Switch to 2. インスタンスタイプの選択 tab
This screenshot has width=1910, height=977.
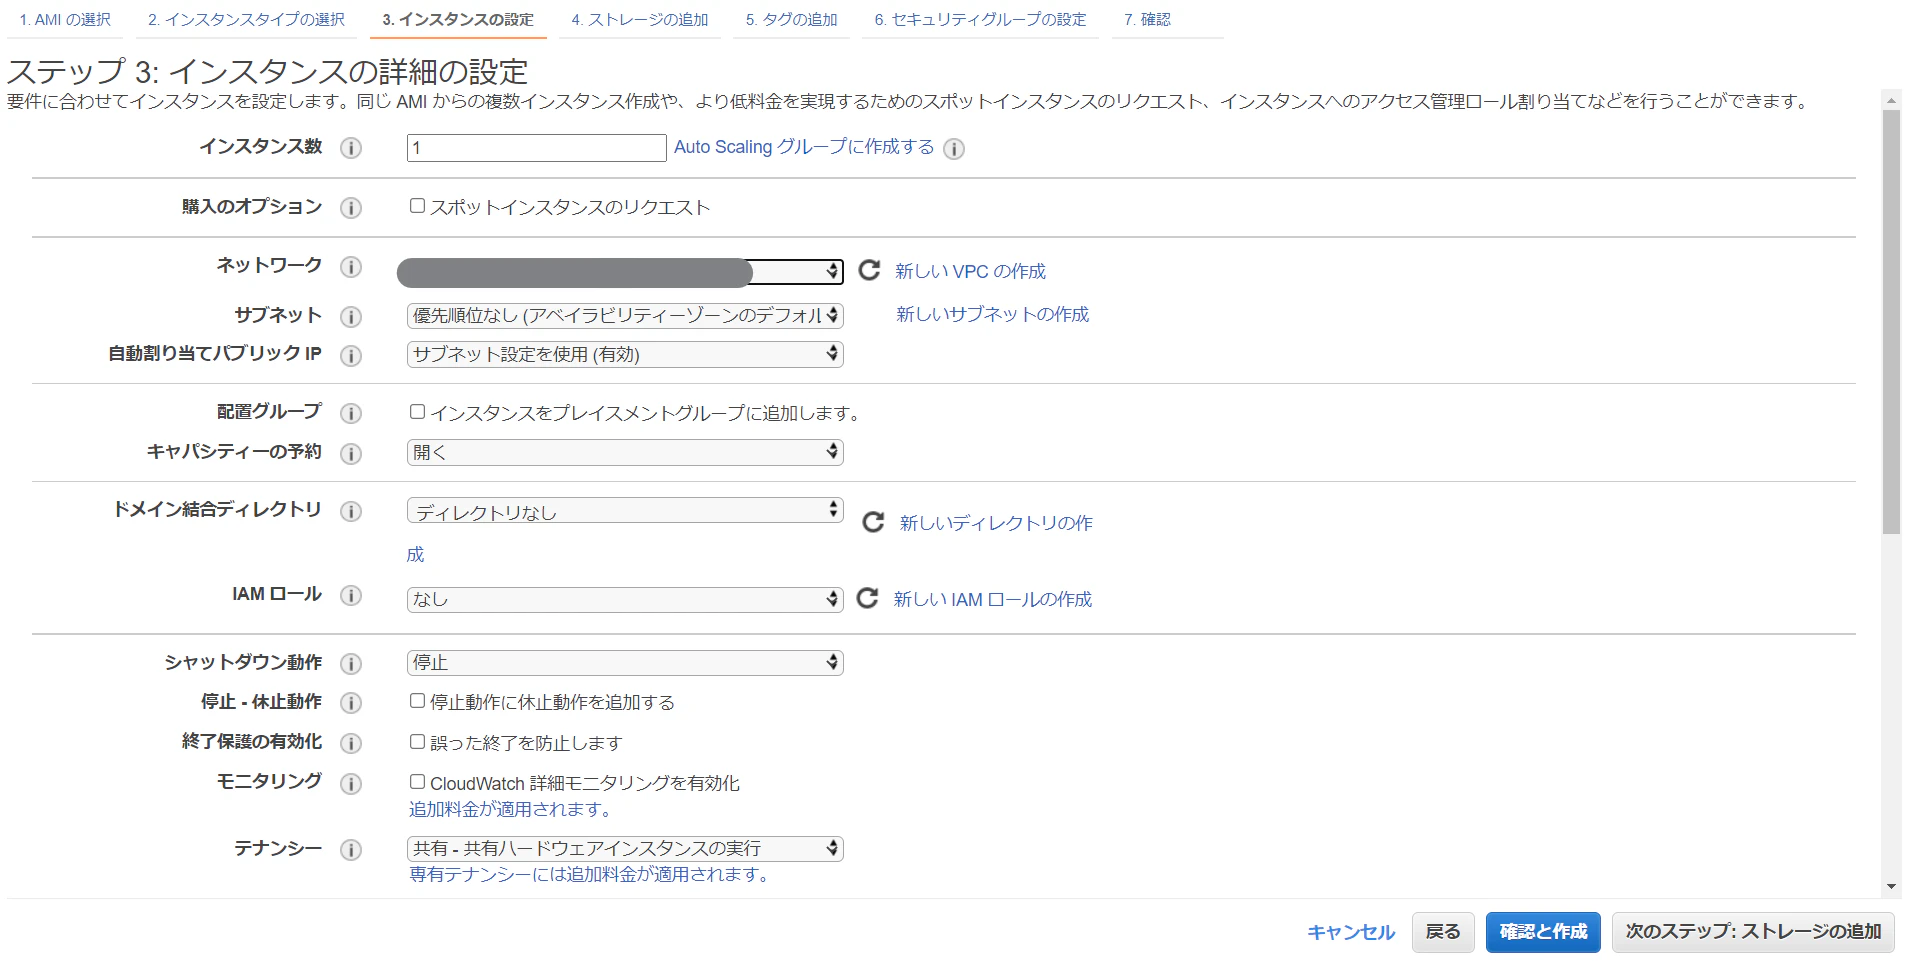pyautogui.click(x=246, y=20)
